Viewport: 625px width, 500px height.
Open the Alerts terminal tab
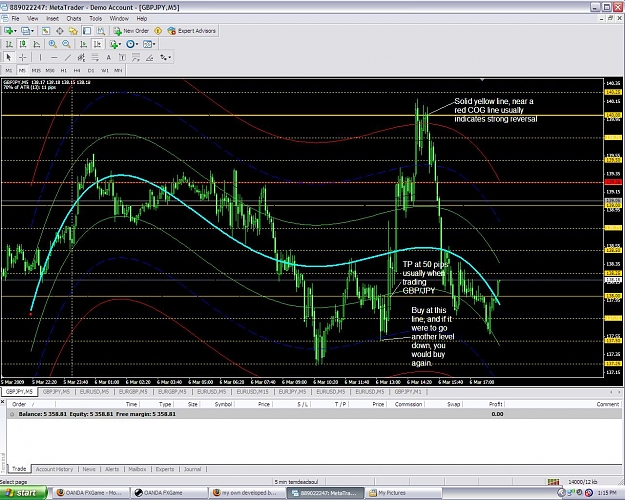(112, 469)
